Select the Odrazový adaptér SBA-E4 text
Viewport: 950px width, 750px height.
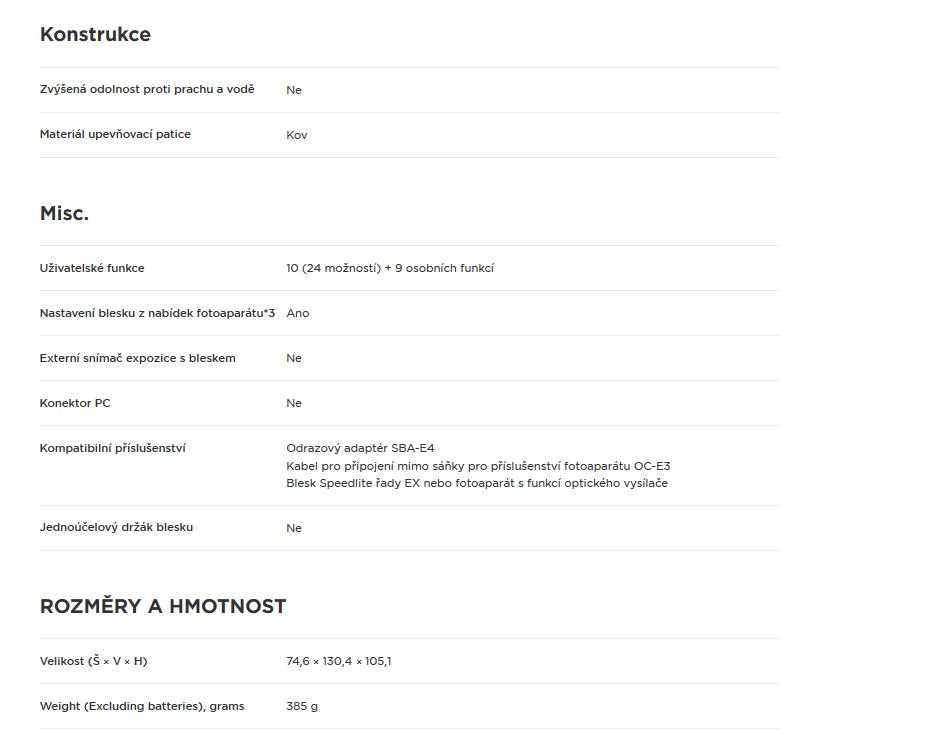click(x=360, y=448)
